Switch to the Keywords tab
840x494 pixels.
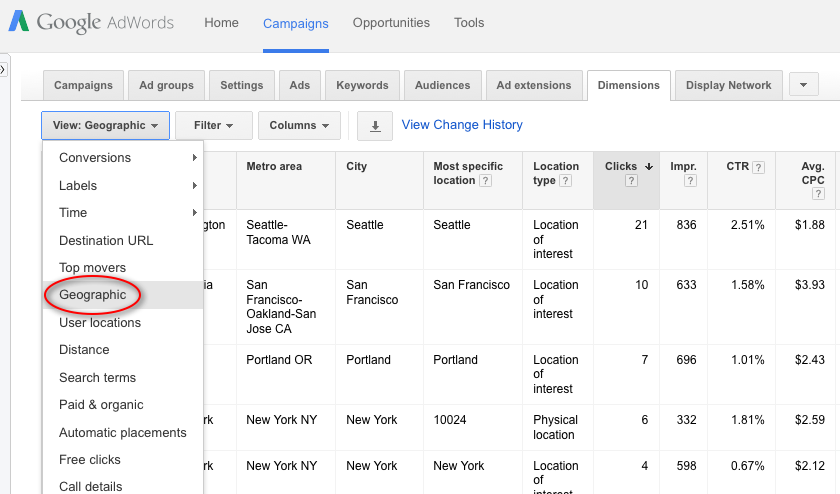point(362,85)
